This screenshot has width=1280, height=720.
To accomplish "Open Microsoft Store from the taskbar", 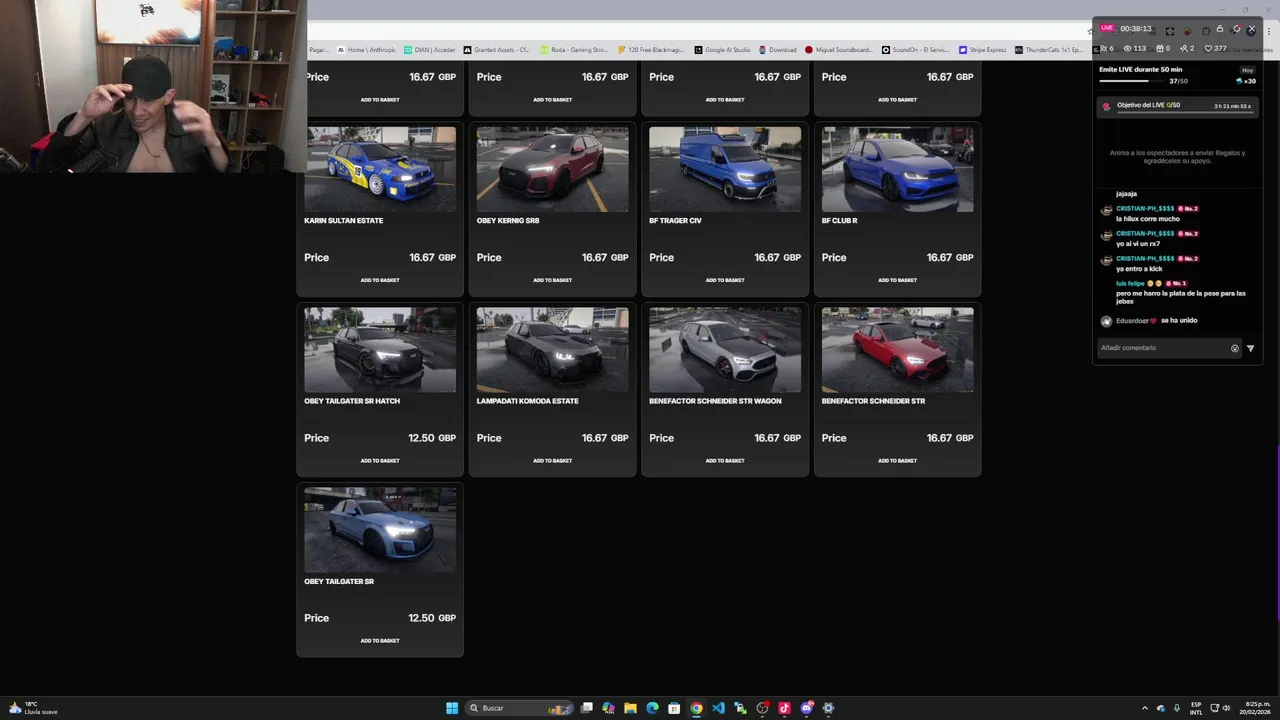I will (674, 708).
